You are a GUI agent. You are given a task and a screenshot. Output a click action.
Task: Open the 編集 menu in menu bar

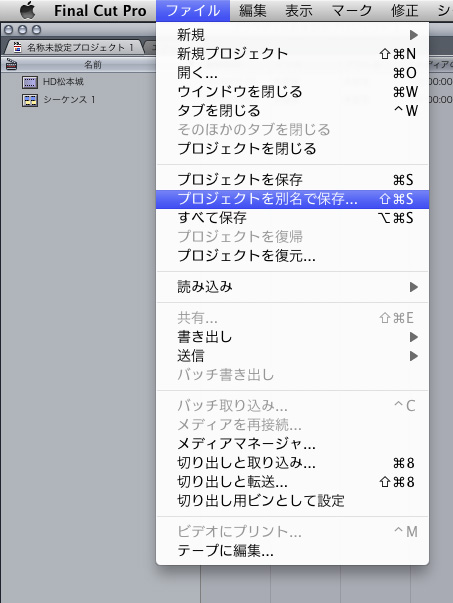[x=253, y=11]
